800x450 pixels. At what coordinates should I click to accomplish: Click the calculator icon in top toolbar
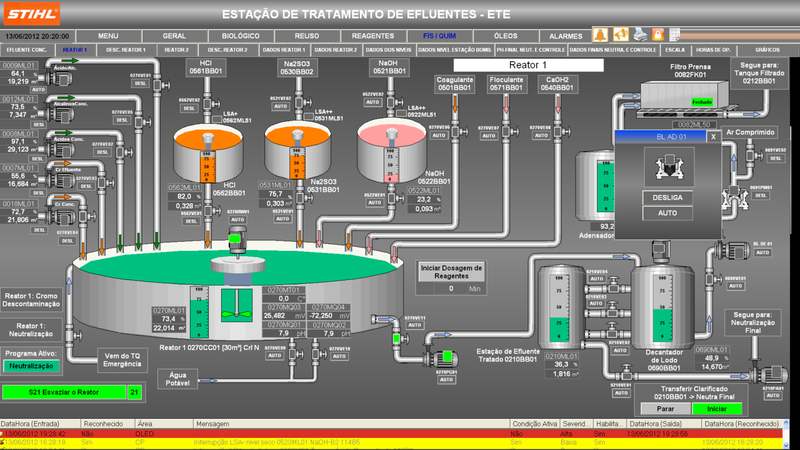(x=674, y=35)
